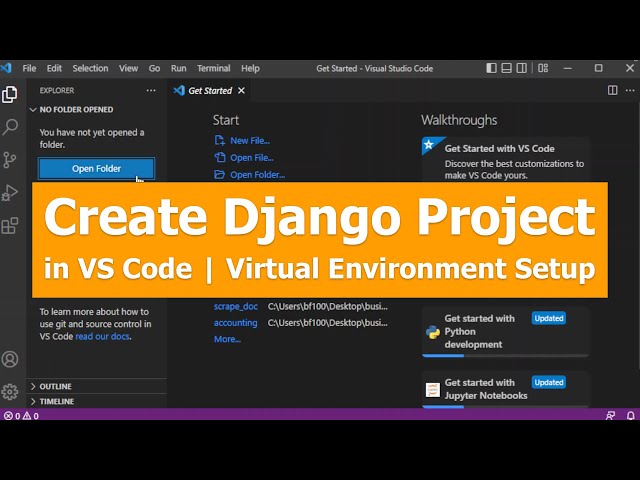Open the Explorer view in activity bar
Viewport: 640px width, 480px height.
click(x=10, y=94)
